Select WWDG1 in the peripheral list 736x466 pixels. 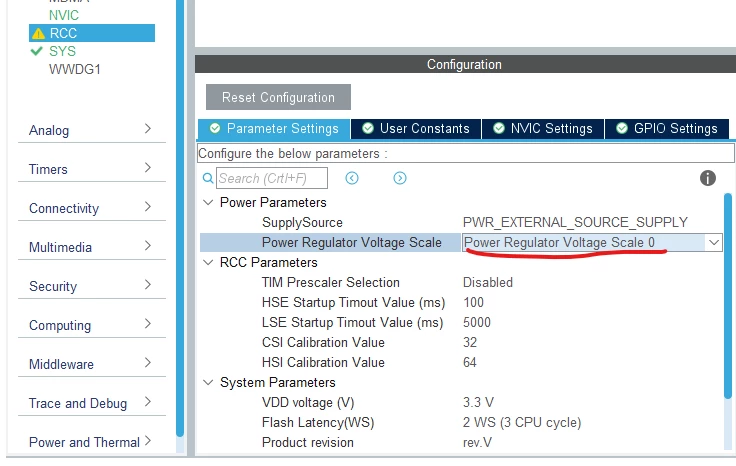tap(75, 69)
